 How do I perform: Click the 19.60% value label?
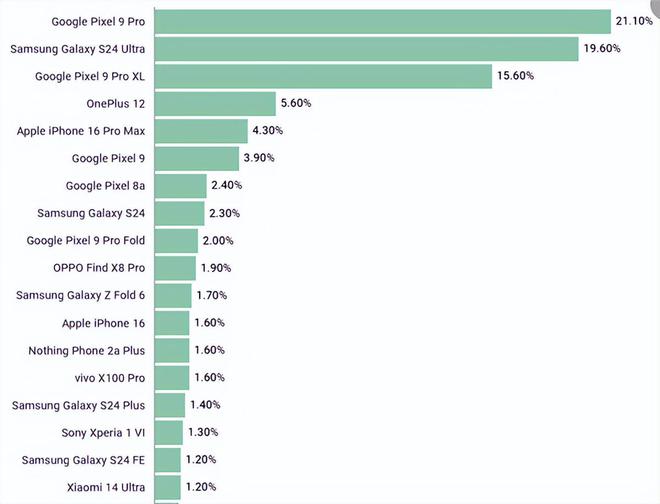pos(602,48)
